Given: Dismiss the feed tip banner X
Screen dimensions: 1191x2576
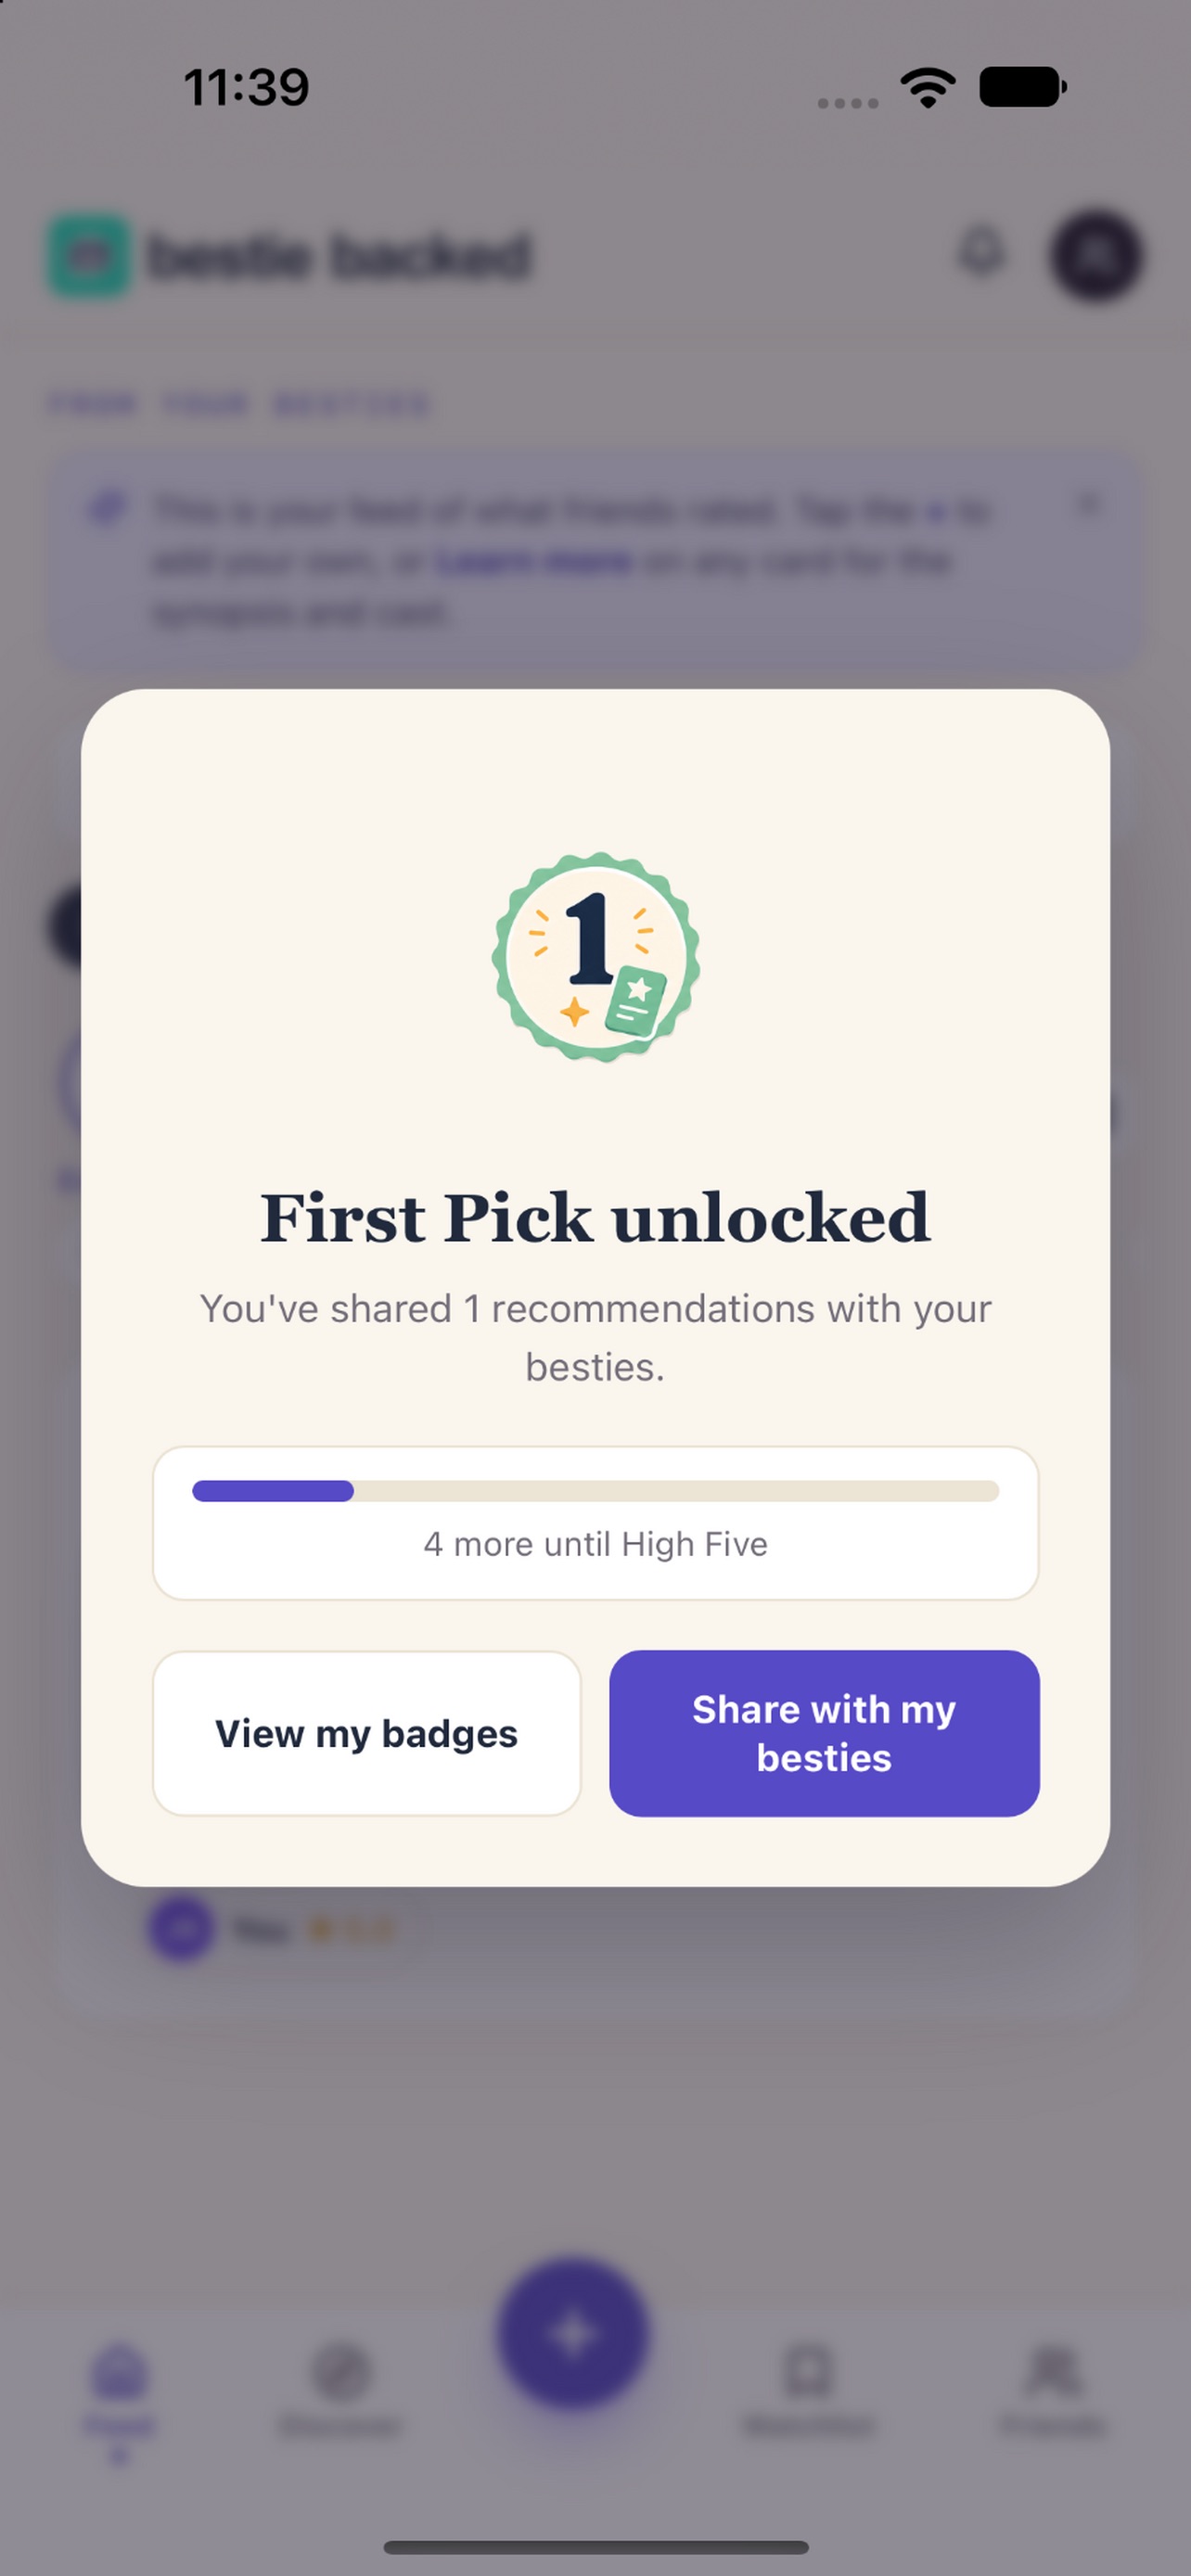Looking at the screenshot, I should 1089,503.
